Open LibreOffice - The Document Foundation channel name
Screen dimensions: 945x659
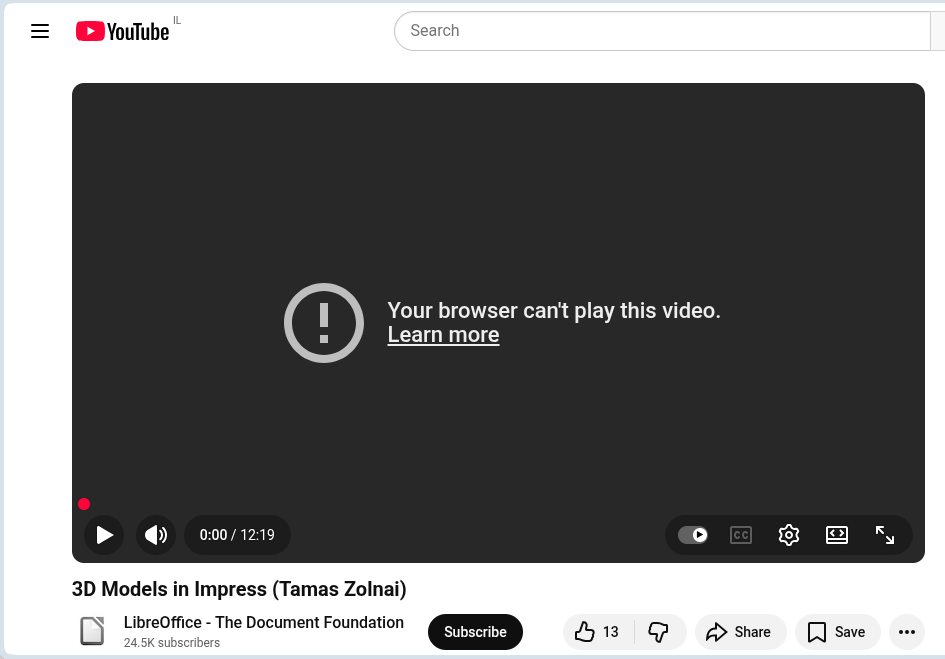click(263, 622)
